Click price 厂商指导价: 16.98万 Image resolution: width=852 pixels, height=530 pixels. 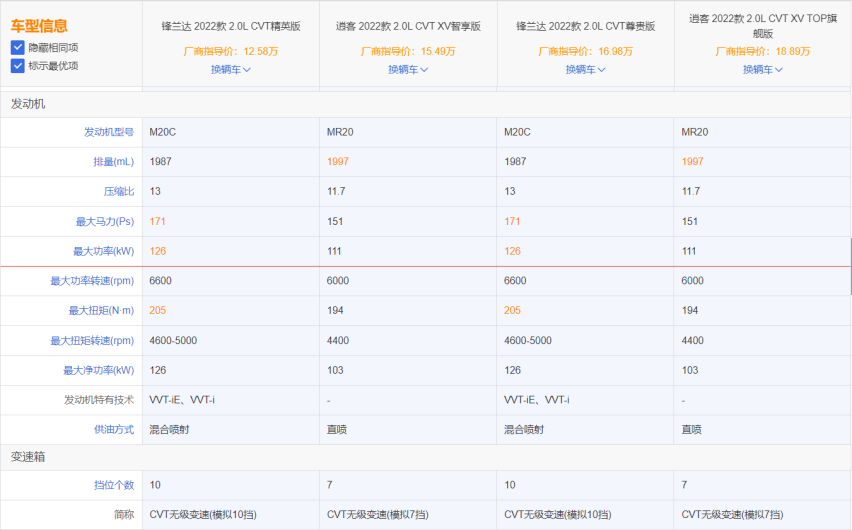(586, 51)
